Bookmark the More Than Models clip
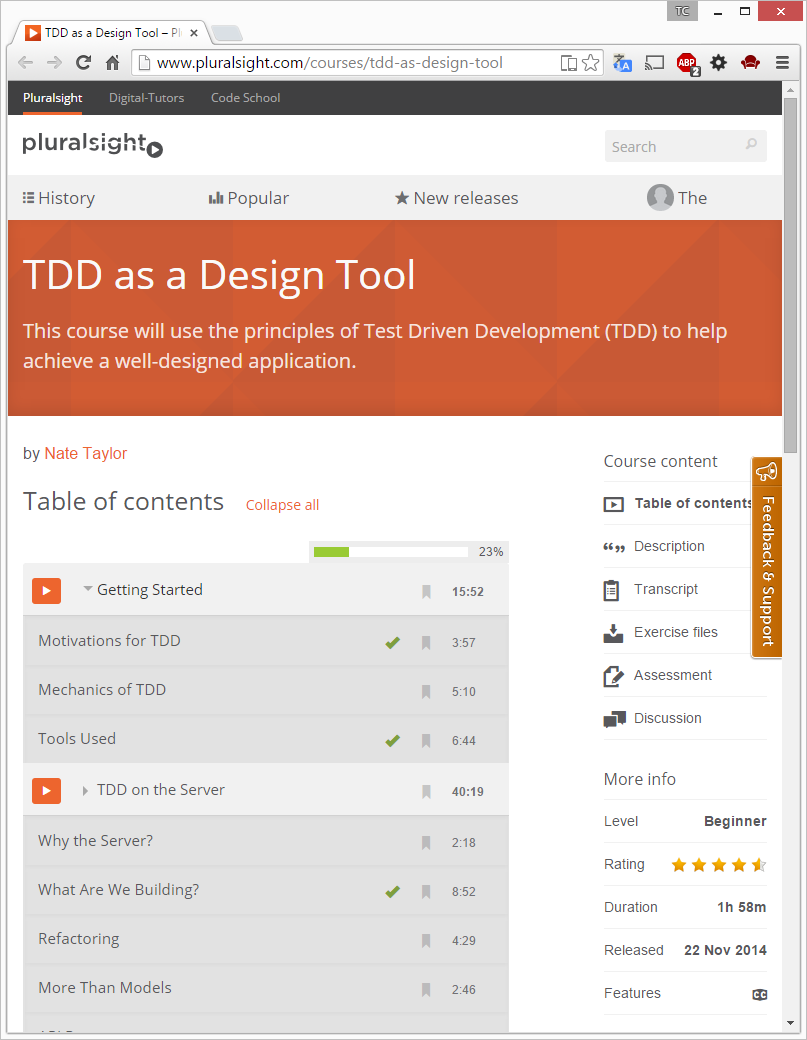The height and width of the screenshot is (1040, 807). point(426,990)
